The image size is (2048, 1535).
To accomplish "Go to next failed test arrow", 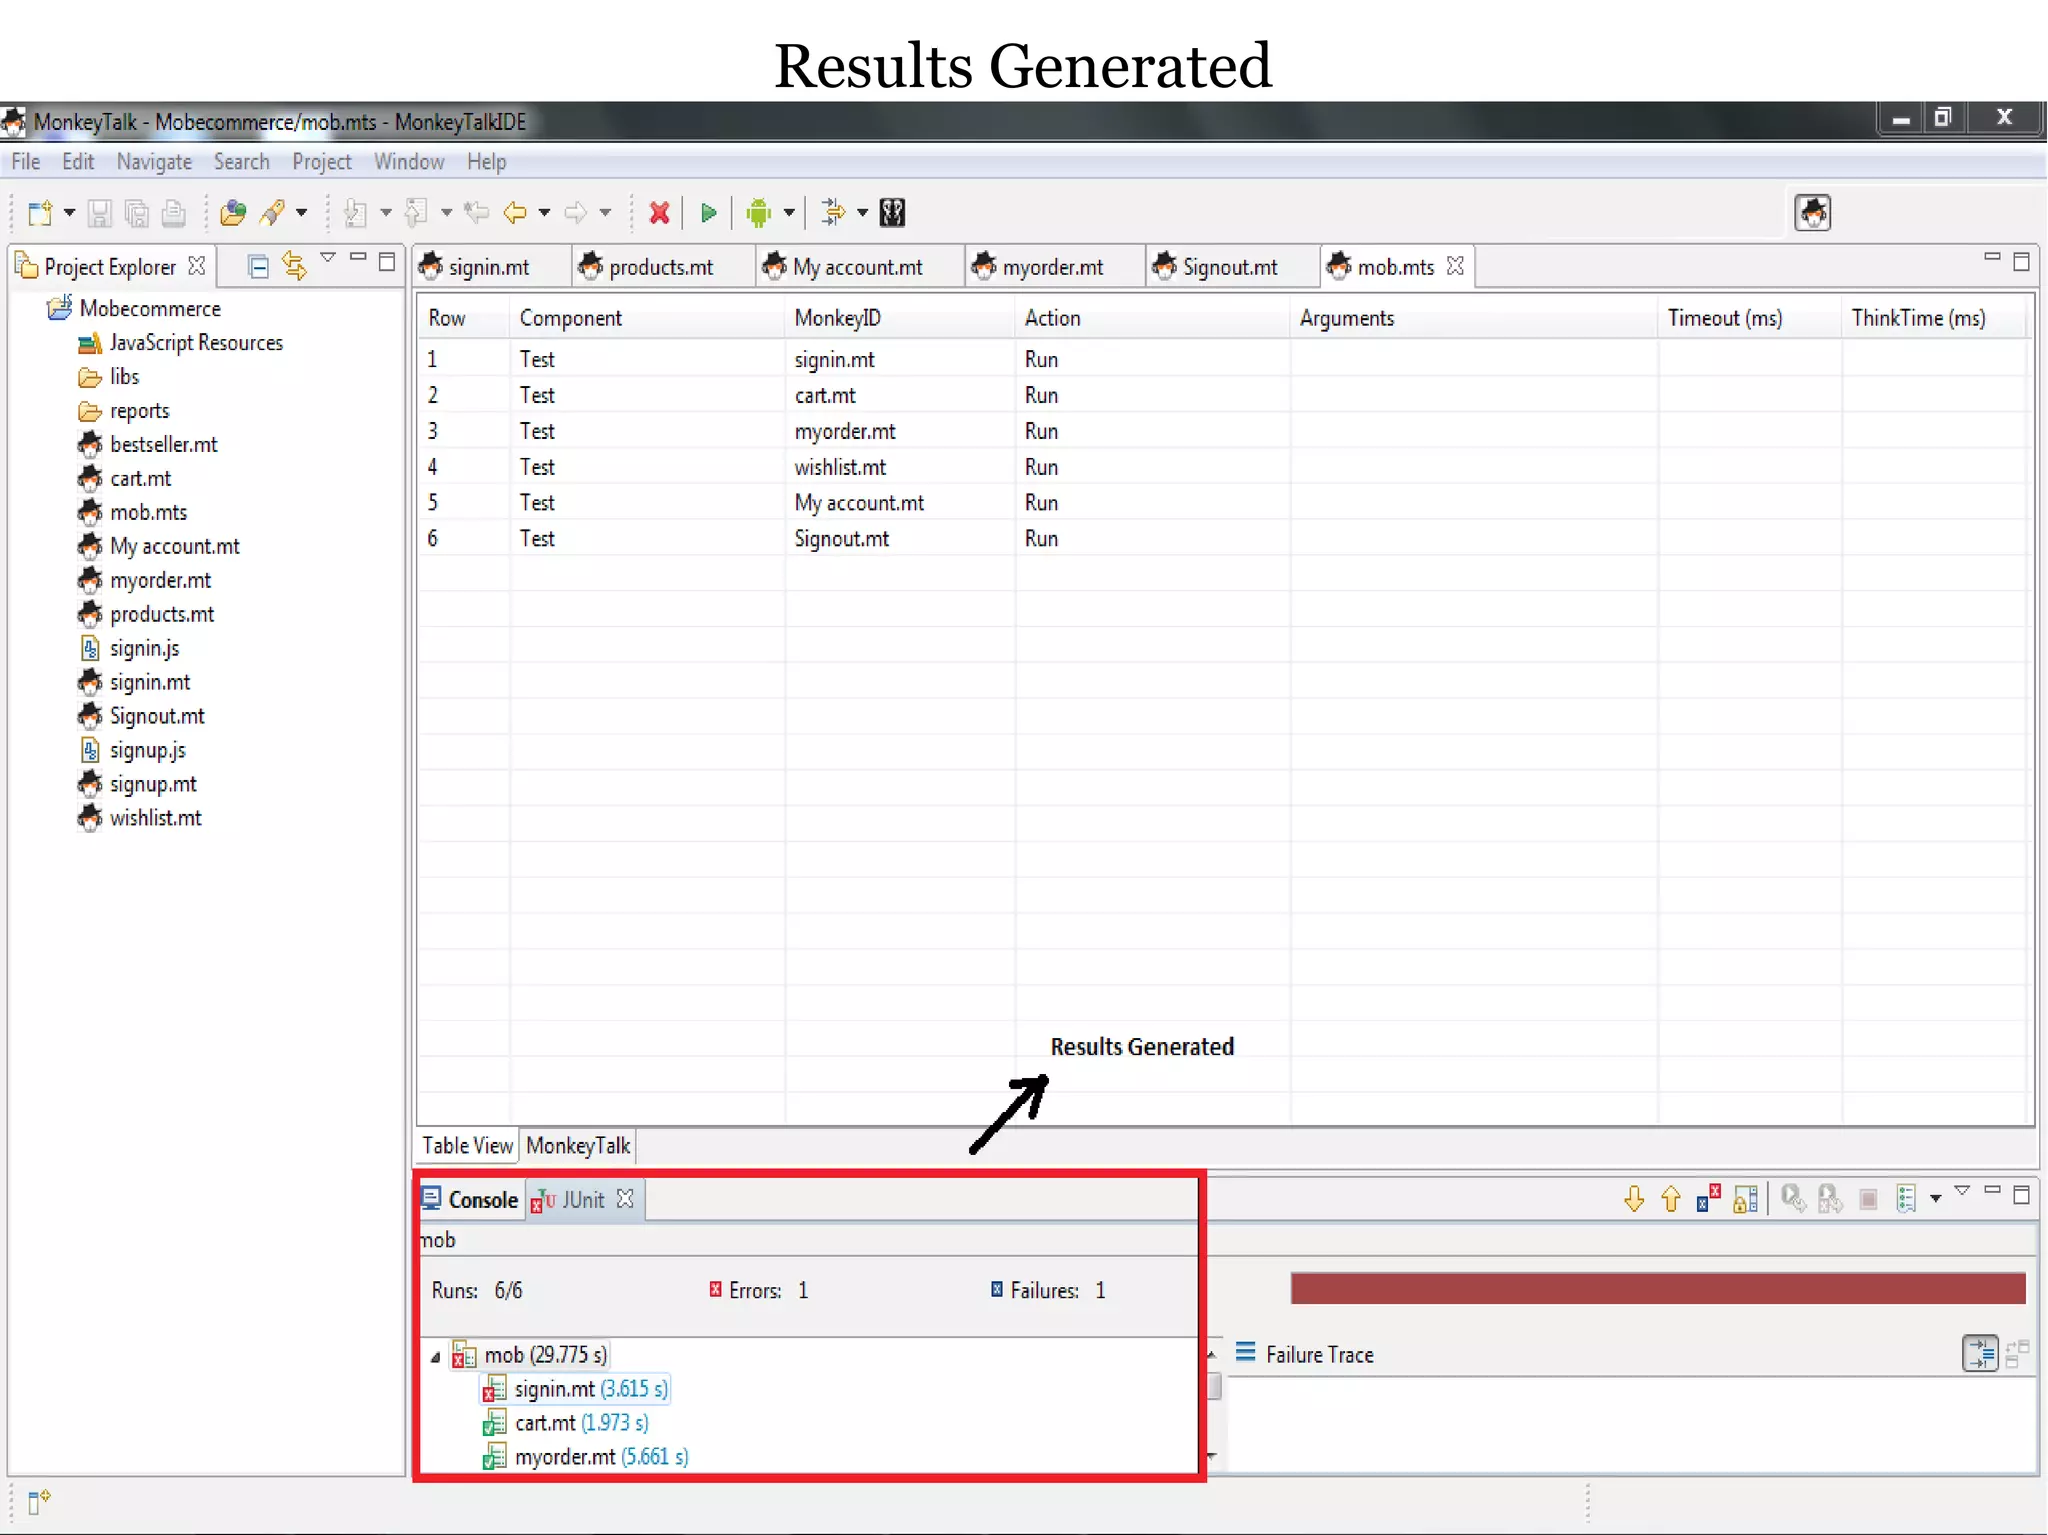I will click(1634, 1199).
